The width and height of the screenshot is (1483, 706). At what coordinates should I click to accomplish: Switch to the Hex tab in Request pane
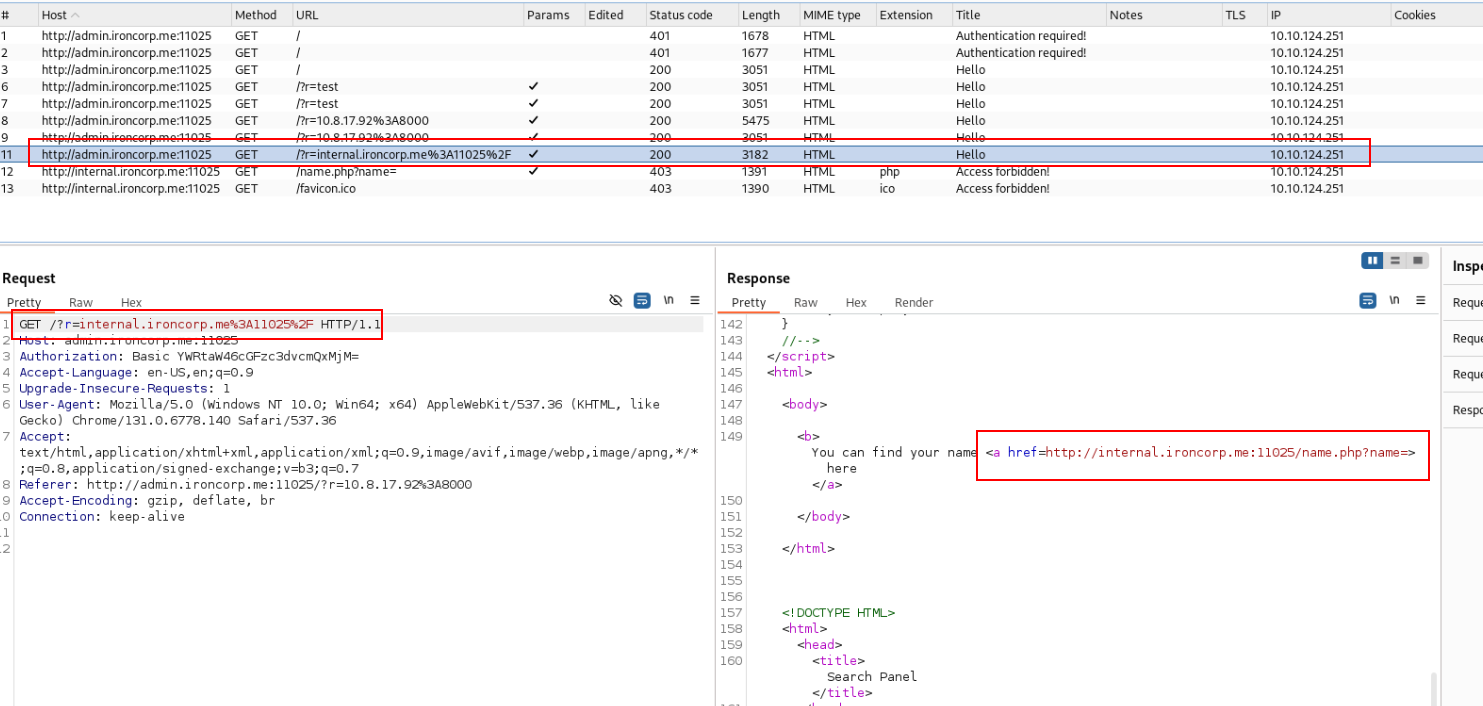click(x=131, y=302)
